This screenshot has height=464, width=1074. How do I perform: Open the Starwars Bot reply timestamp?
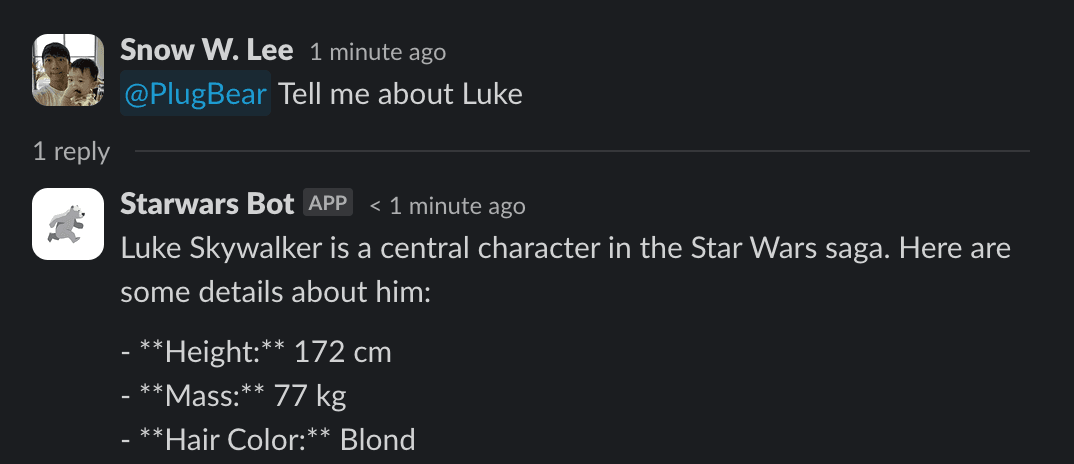point(448,206)
